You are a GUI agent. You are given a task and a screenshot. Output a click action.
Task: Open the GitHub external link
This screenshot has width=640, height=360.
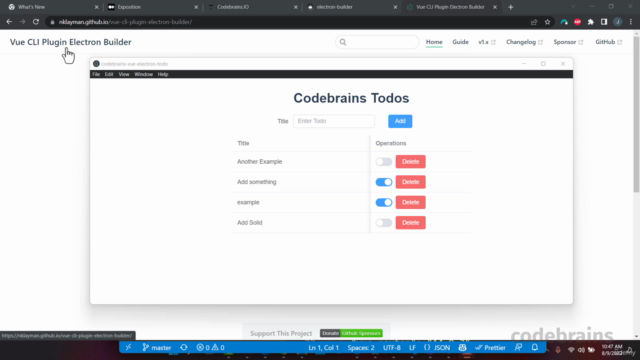(609, 42)
